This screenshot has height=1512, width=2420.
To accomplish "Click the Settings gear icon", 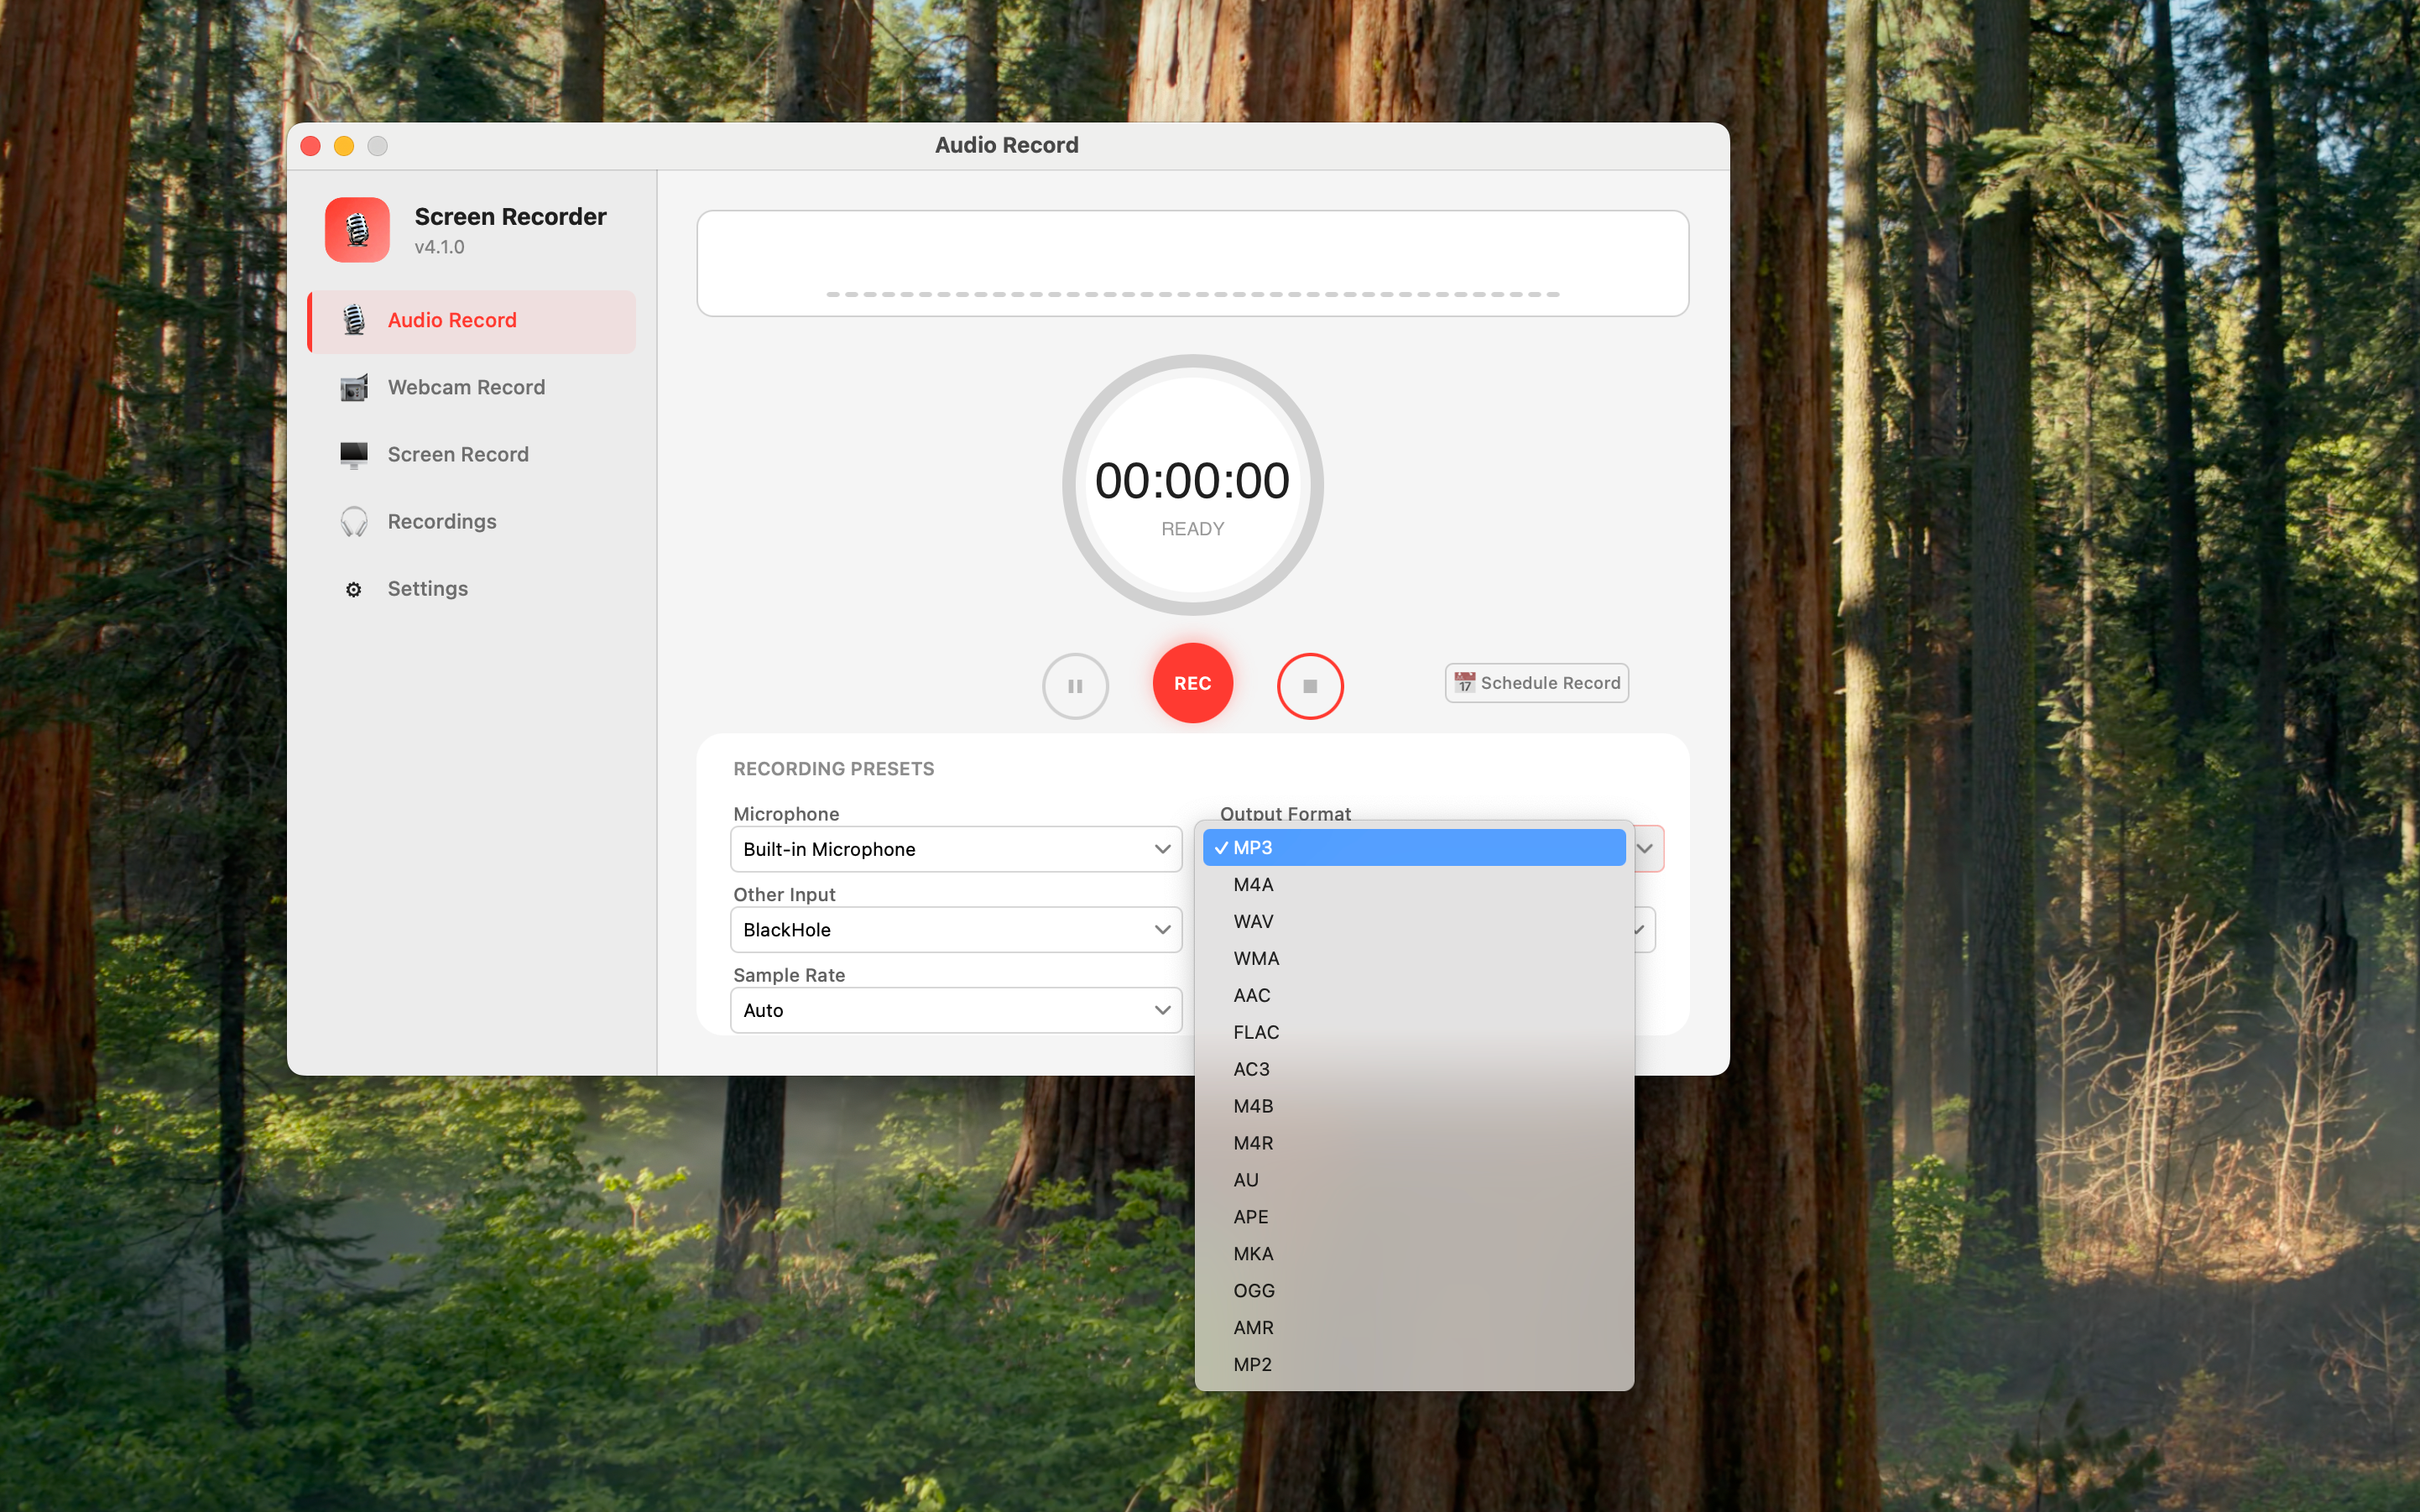I will [x=354, y=590].
